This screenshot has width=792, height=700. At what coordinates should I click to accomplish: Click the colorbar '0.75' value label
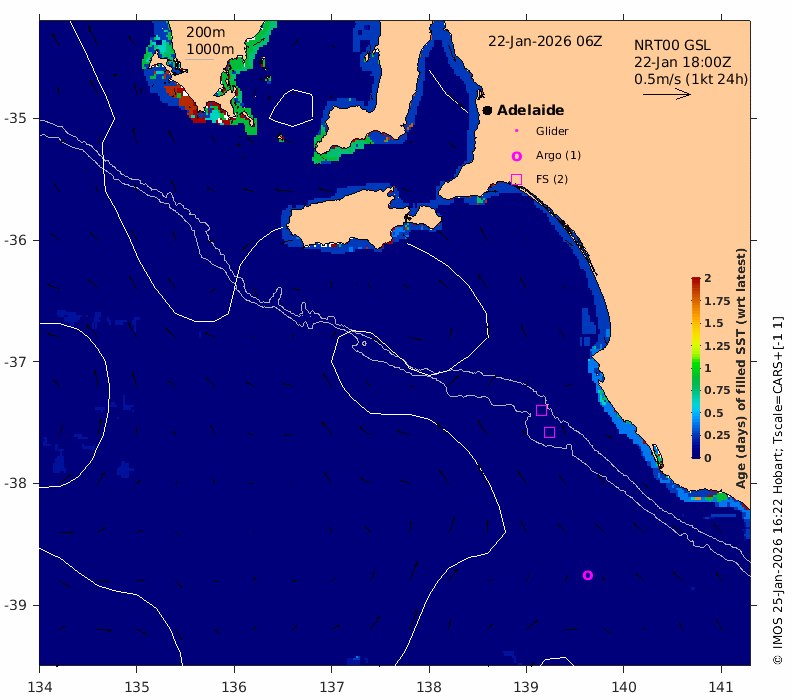[717, 390]
